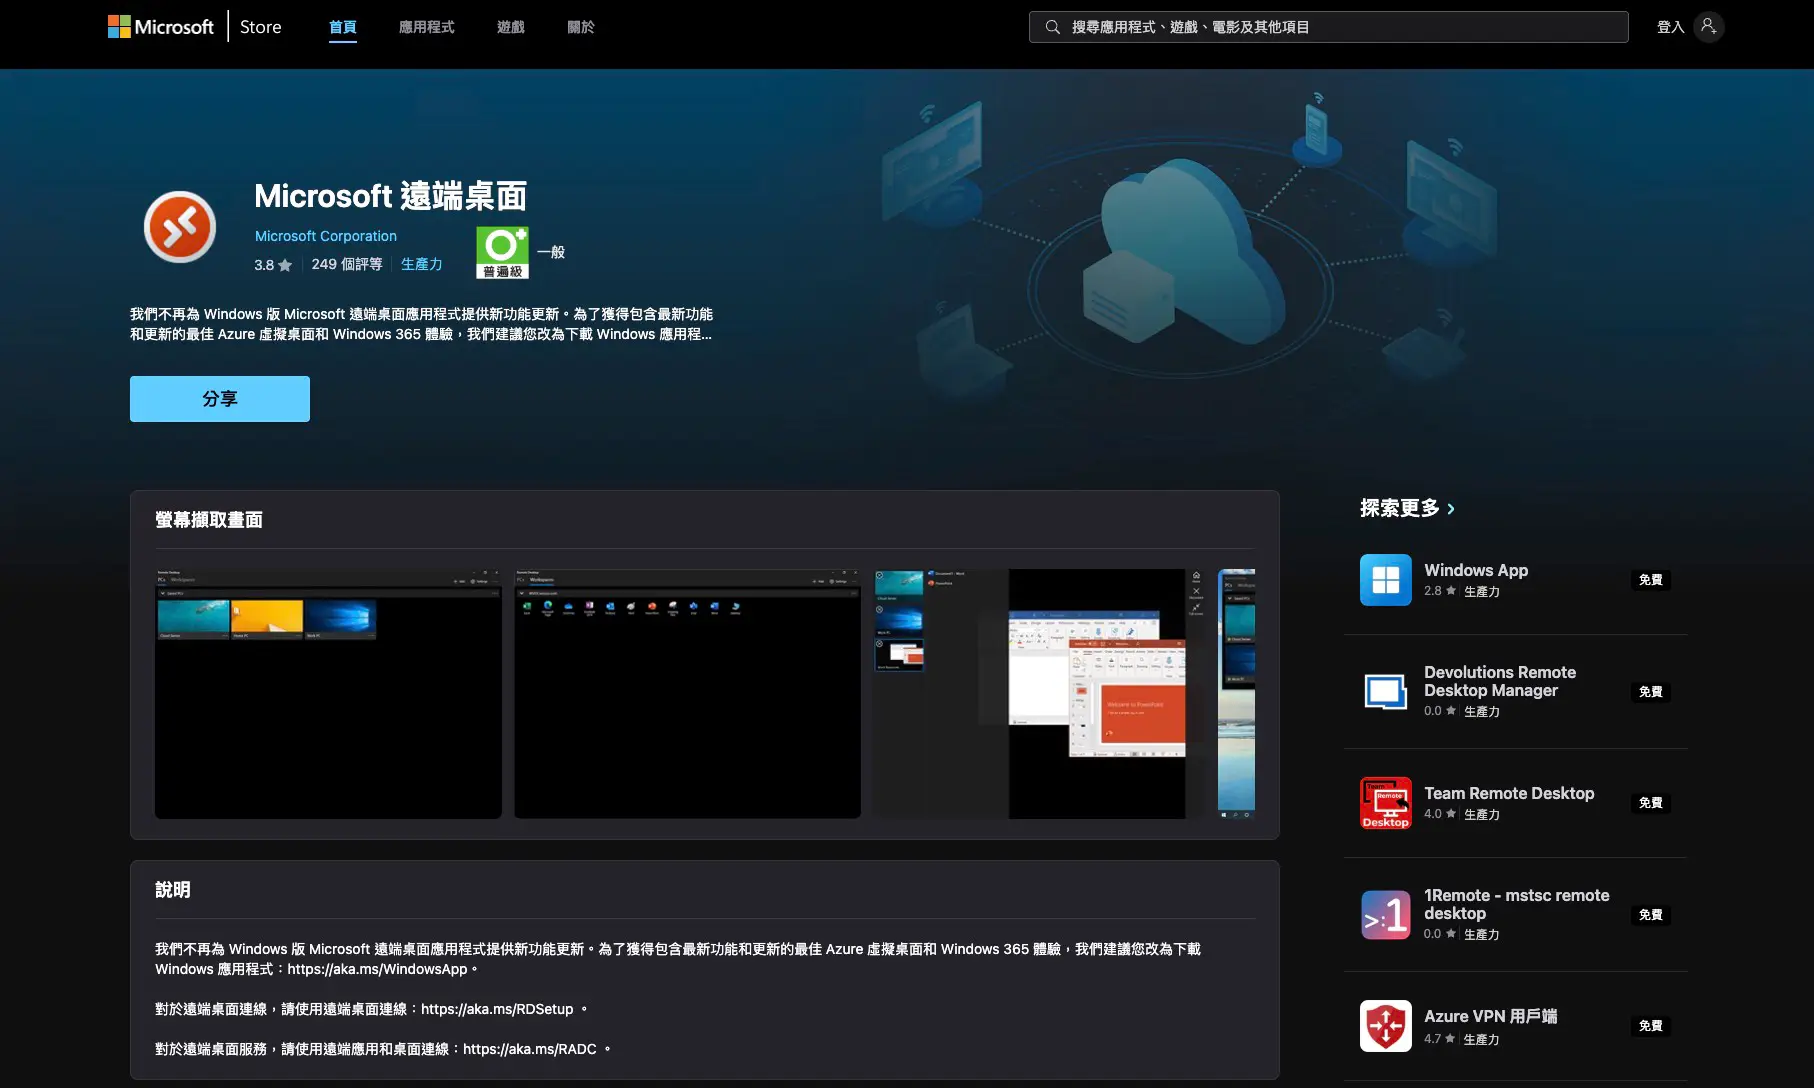This screenshot has width=1814, height=1088.
Task: Click the 3.8 star rating
Action: [x=273, y=265]
